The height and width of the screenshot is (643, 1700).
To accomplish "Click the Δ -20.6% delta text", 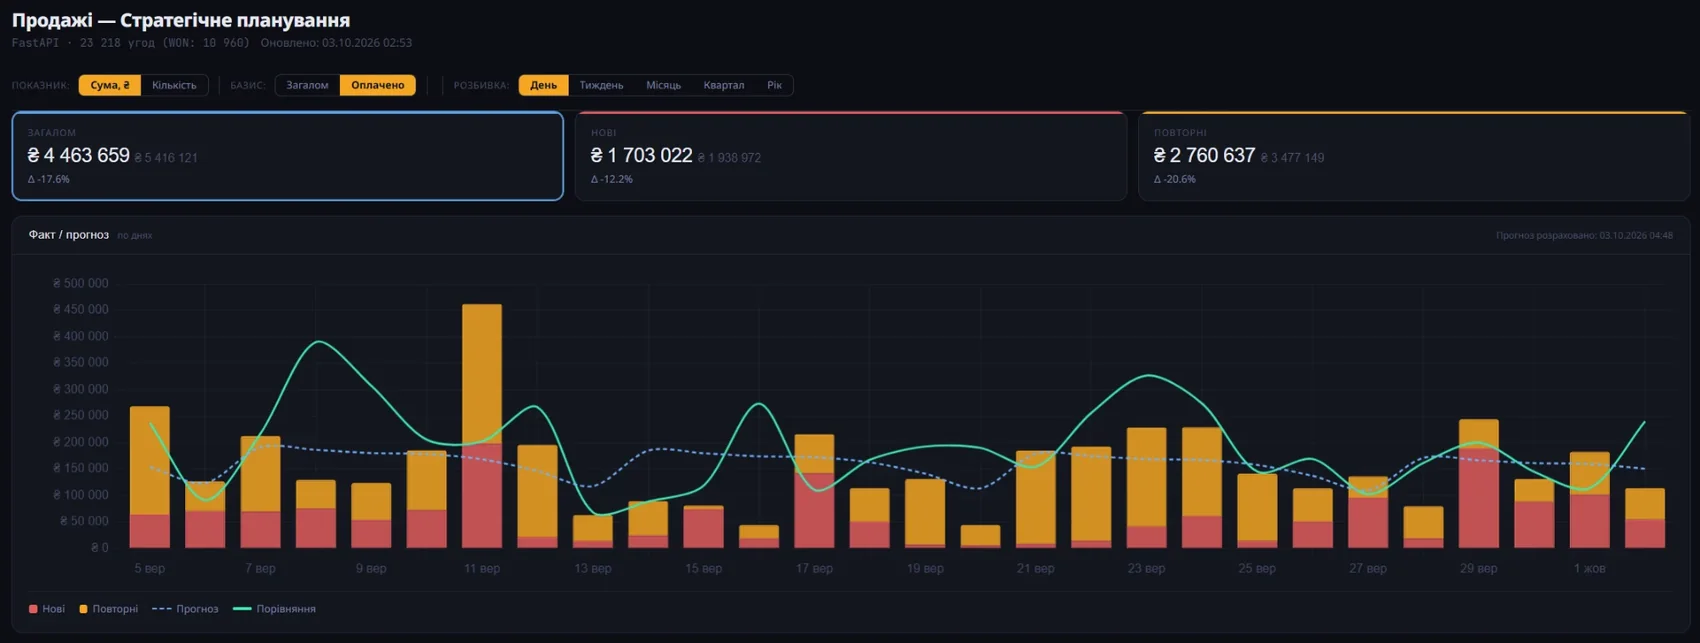I will [x=1175, y=180].
